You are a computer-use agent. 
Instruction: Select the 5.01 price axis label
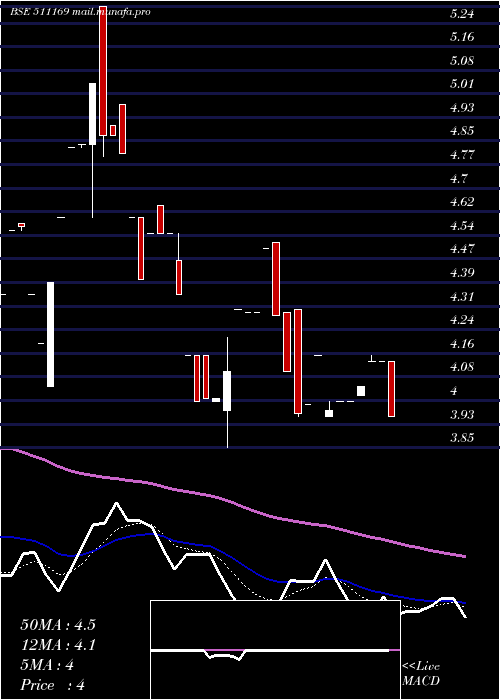click(462, 83)
